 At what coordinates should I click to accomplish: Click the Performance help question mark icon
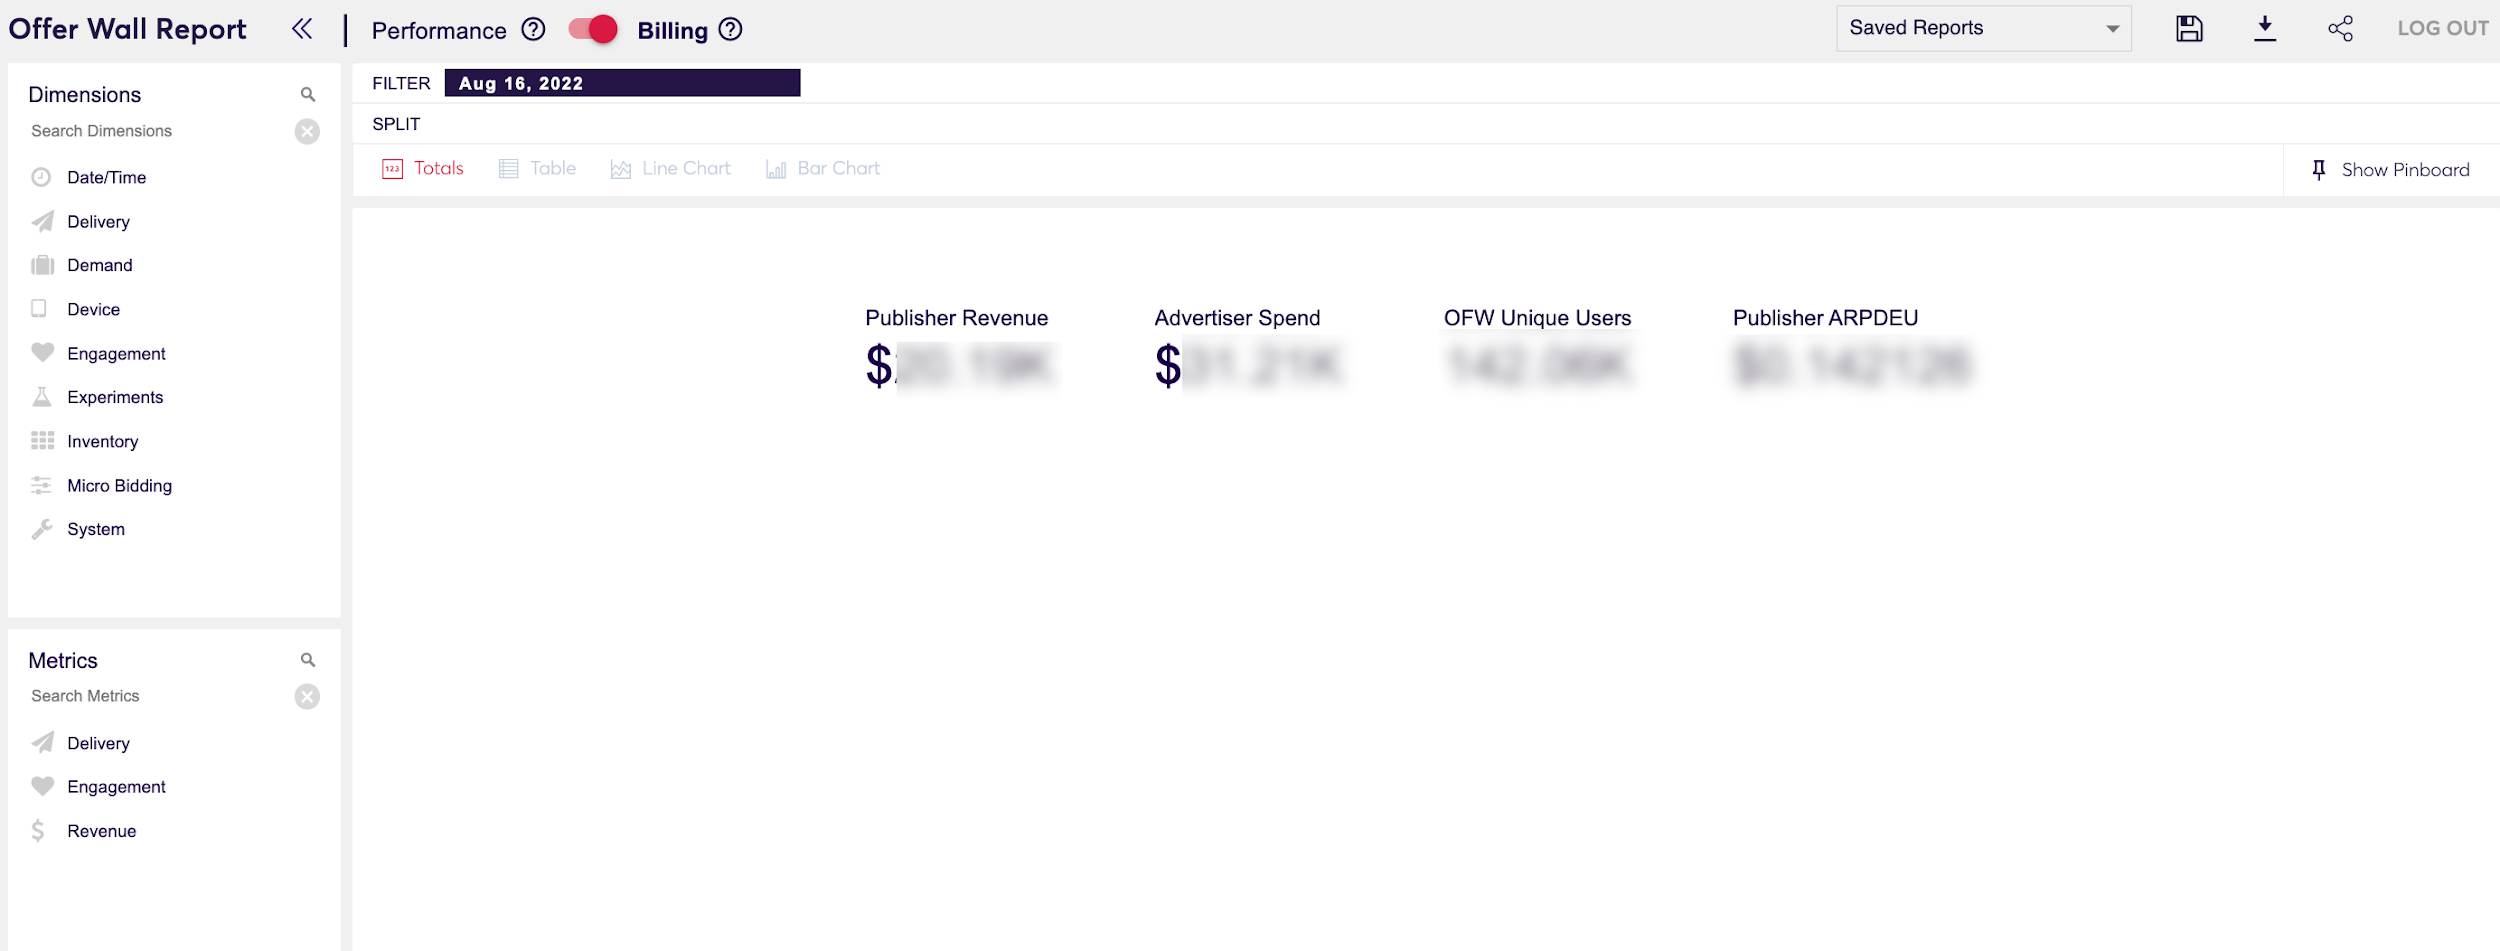tap(534, 30)
